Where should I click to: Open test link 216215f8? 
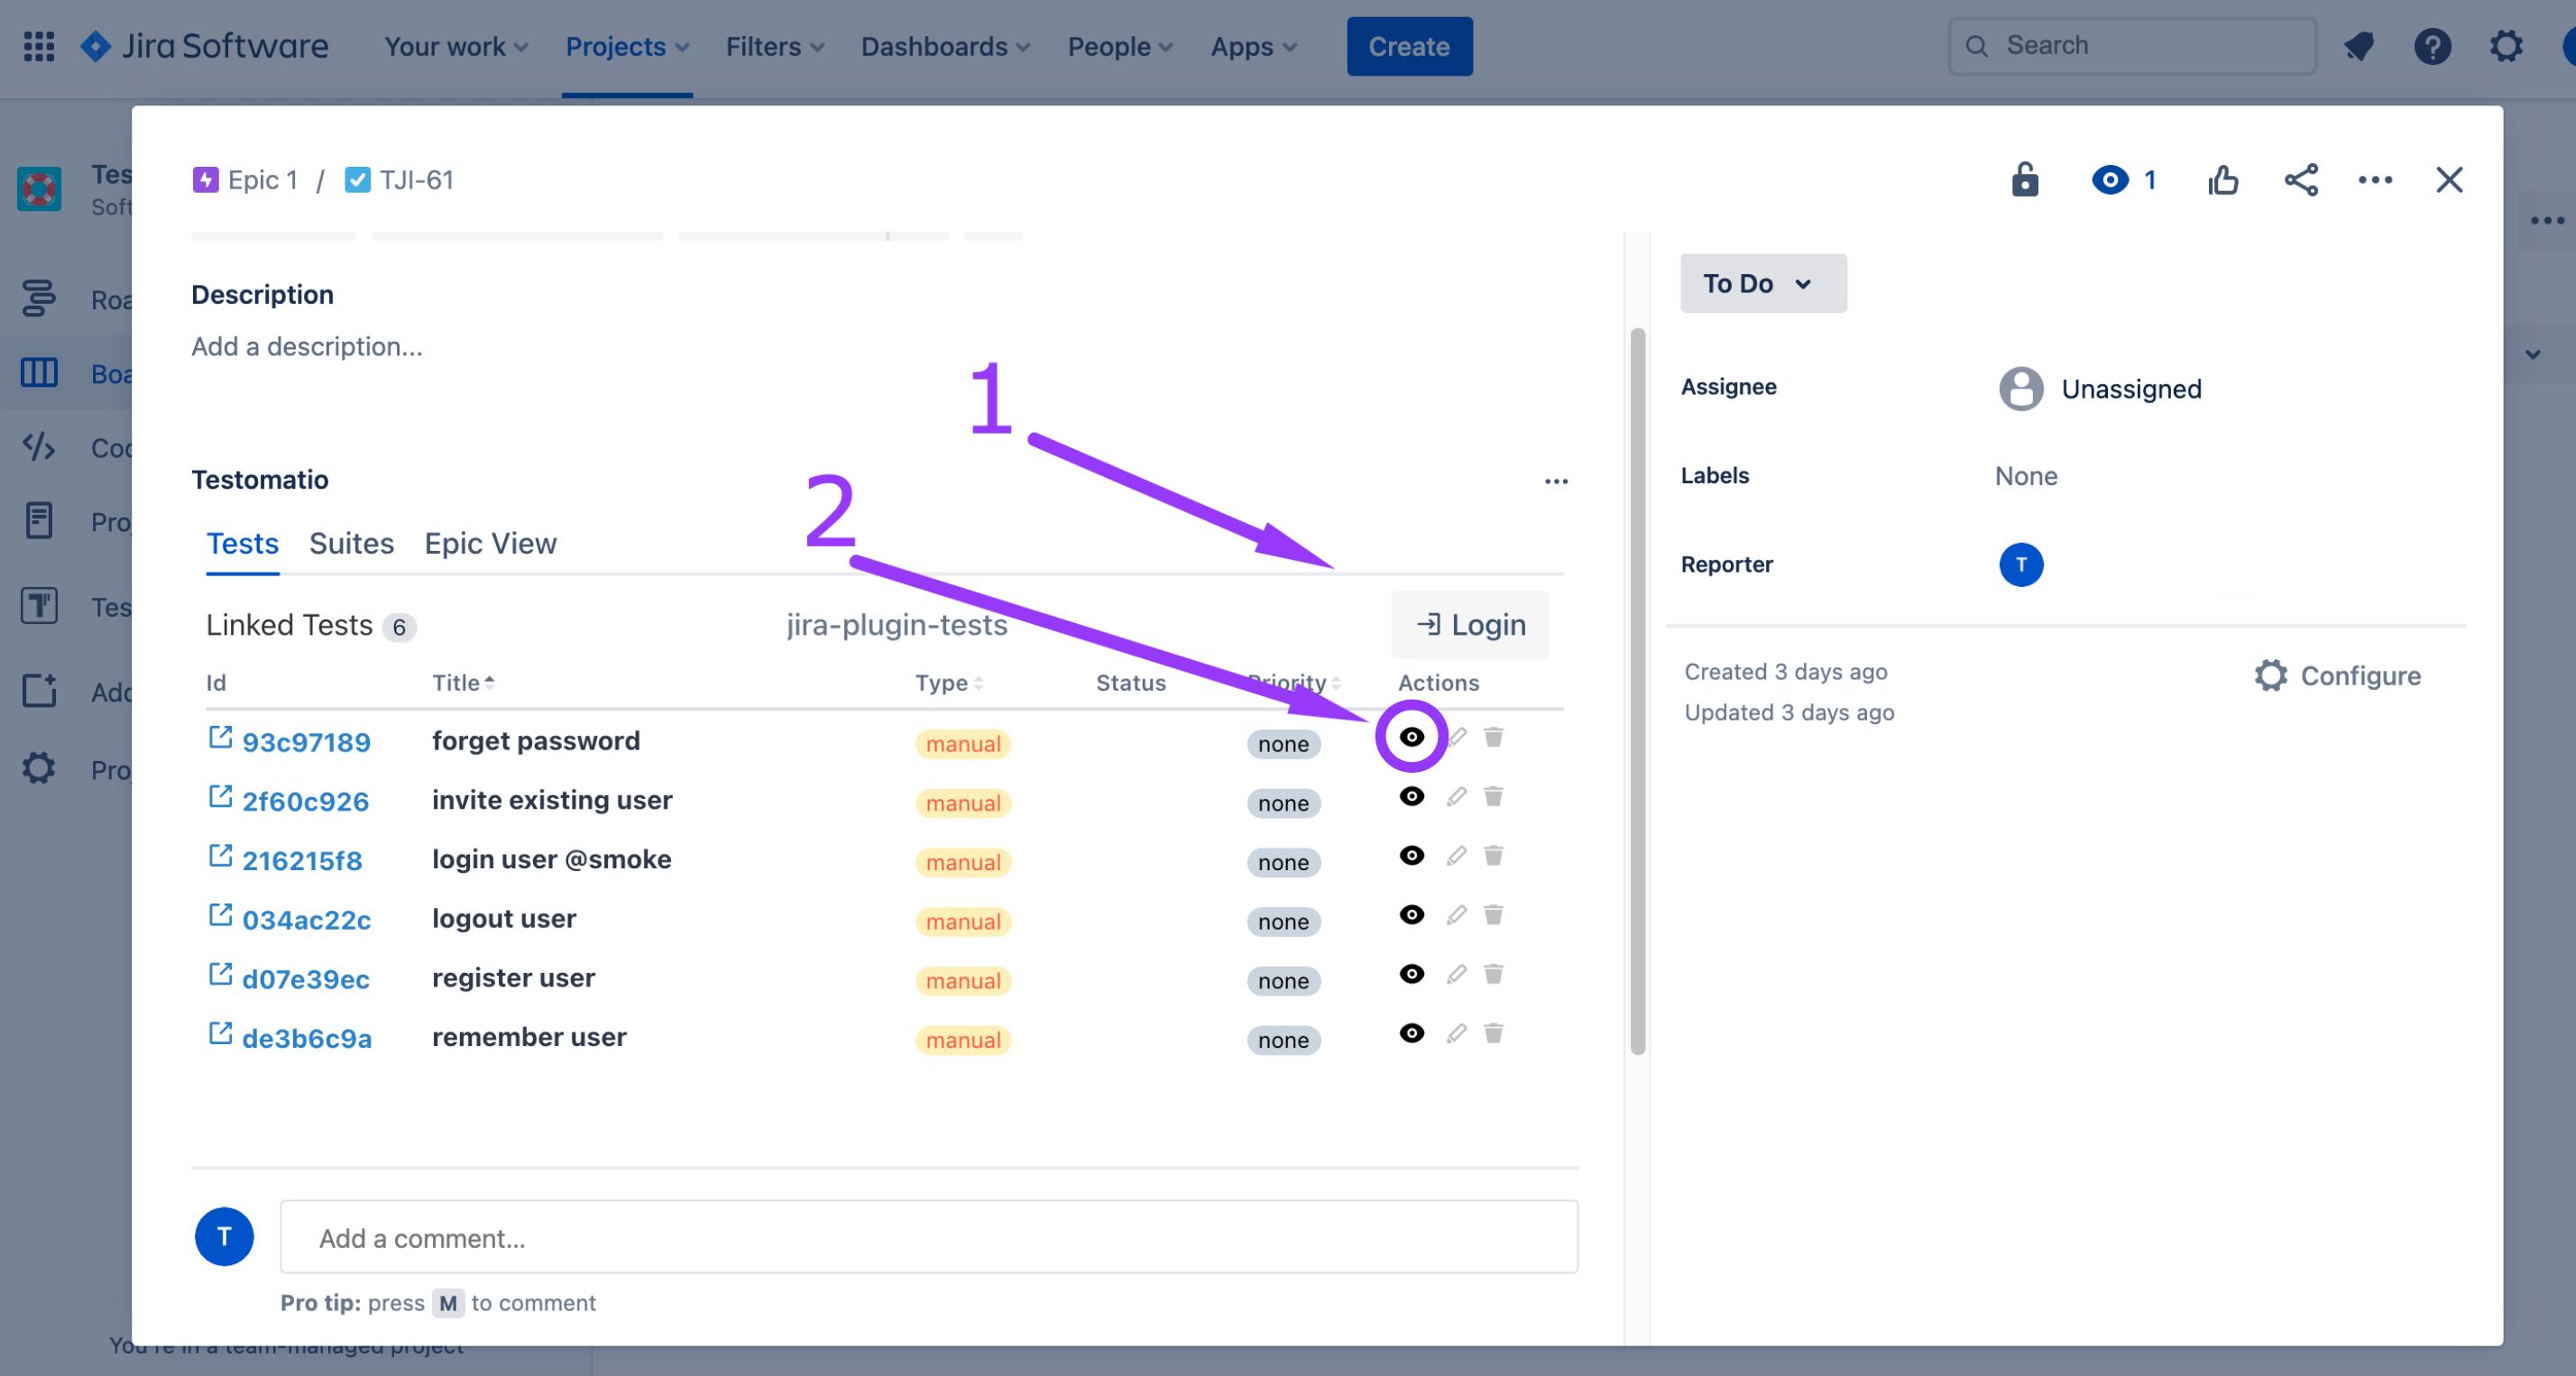(x=301, y=860)
